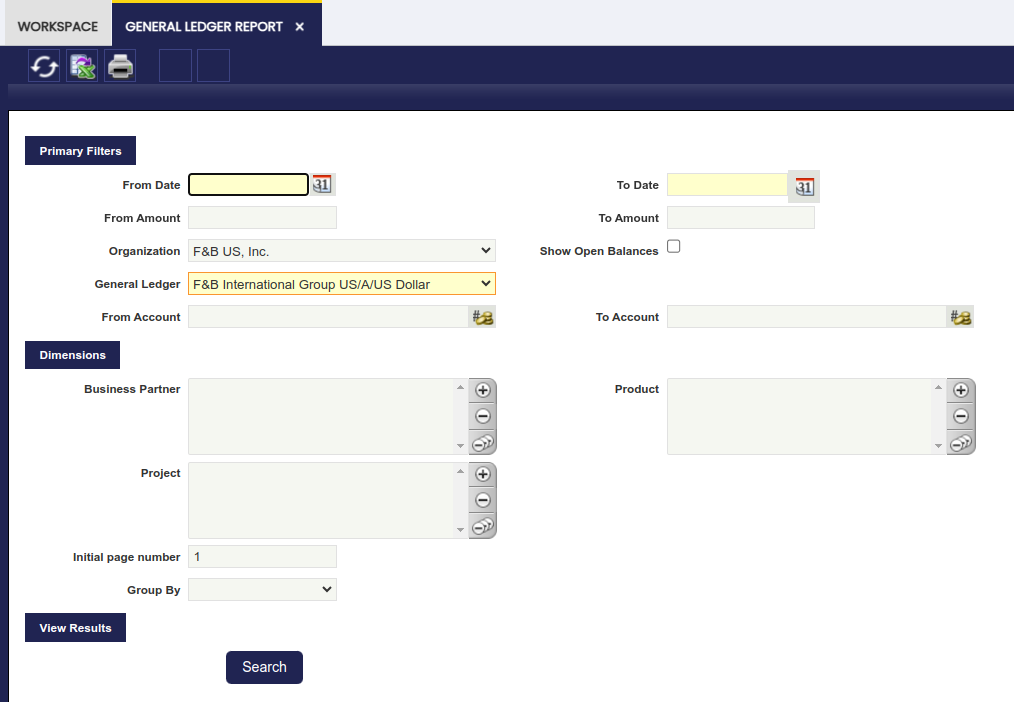Open the General Ledger dropdown
Screen dimensions: 1014x702
(341, 284)
